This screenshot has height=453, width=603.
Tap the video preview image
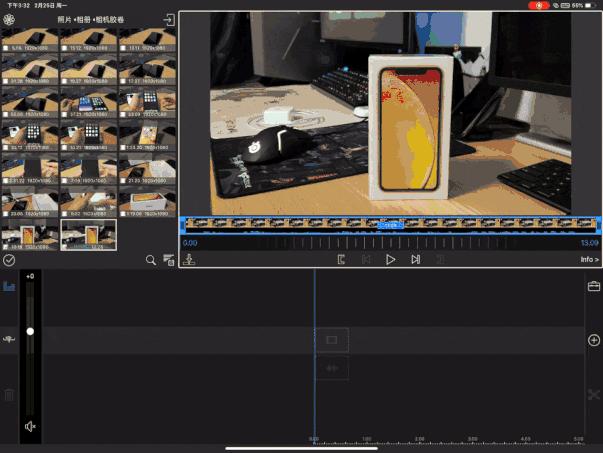coord(391,113)
